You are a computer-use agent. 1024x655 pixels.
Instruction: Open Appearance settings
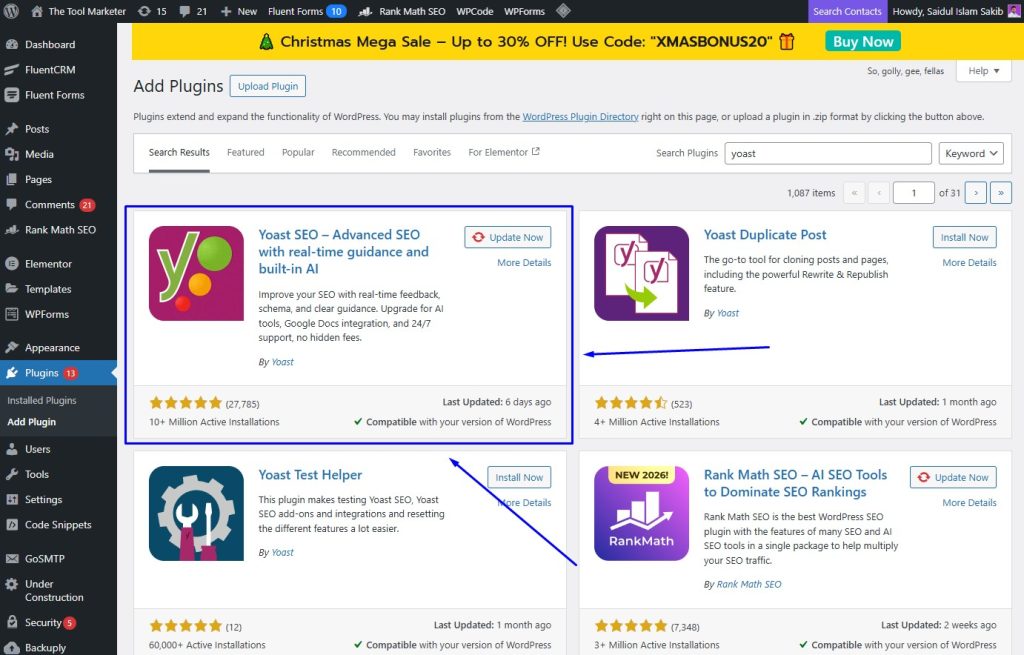52,347
